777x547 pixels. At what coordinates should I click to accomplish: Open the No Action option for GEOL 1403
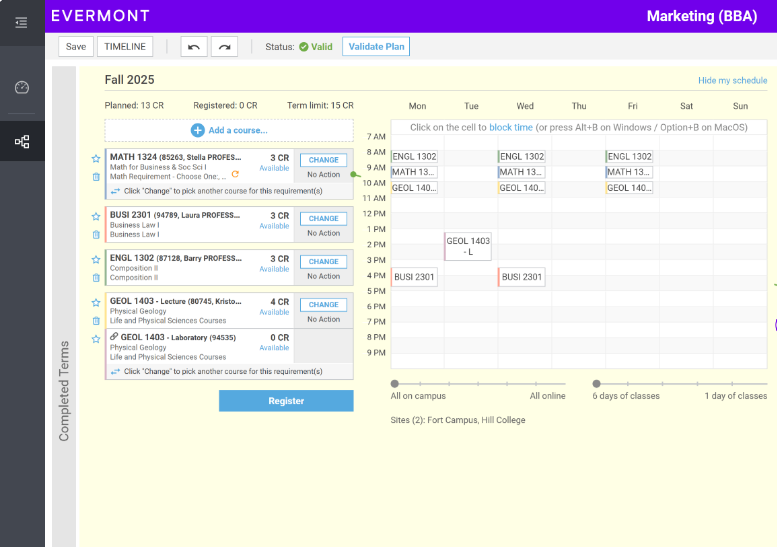click(323, 319)
